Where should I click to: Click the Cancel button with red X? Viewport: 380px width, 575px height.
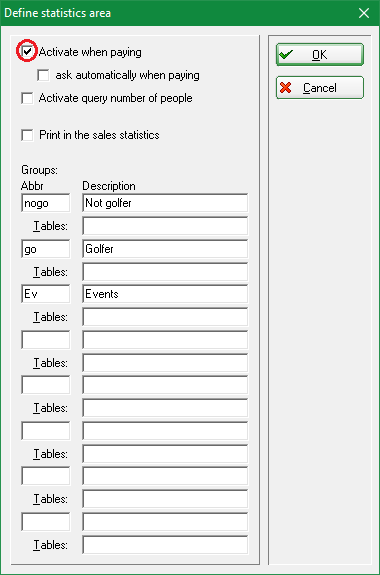(320, 88)
